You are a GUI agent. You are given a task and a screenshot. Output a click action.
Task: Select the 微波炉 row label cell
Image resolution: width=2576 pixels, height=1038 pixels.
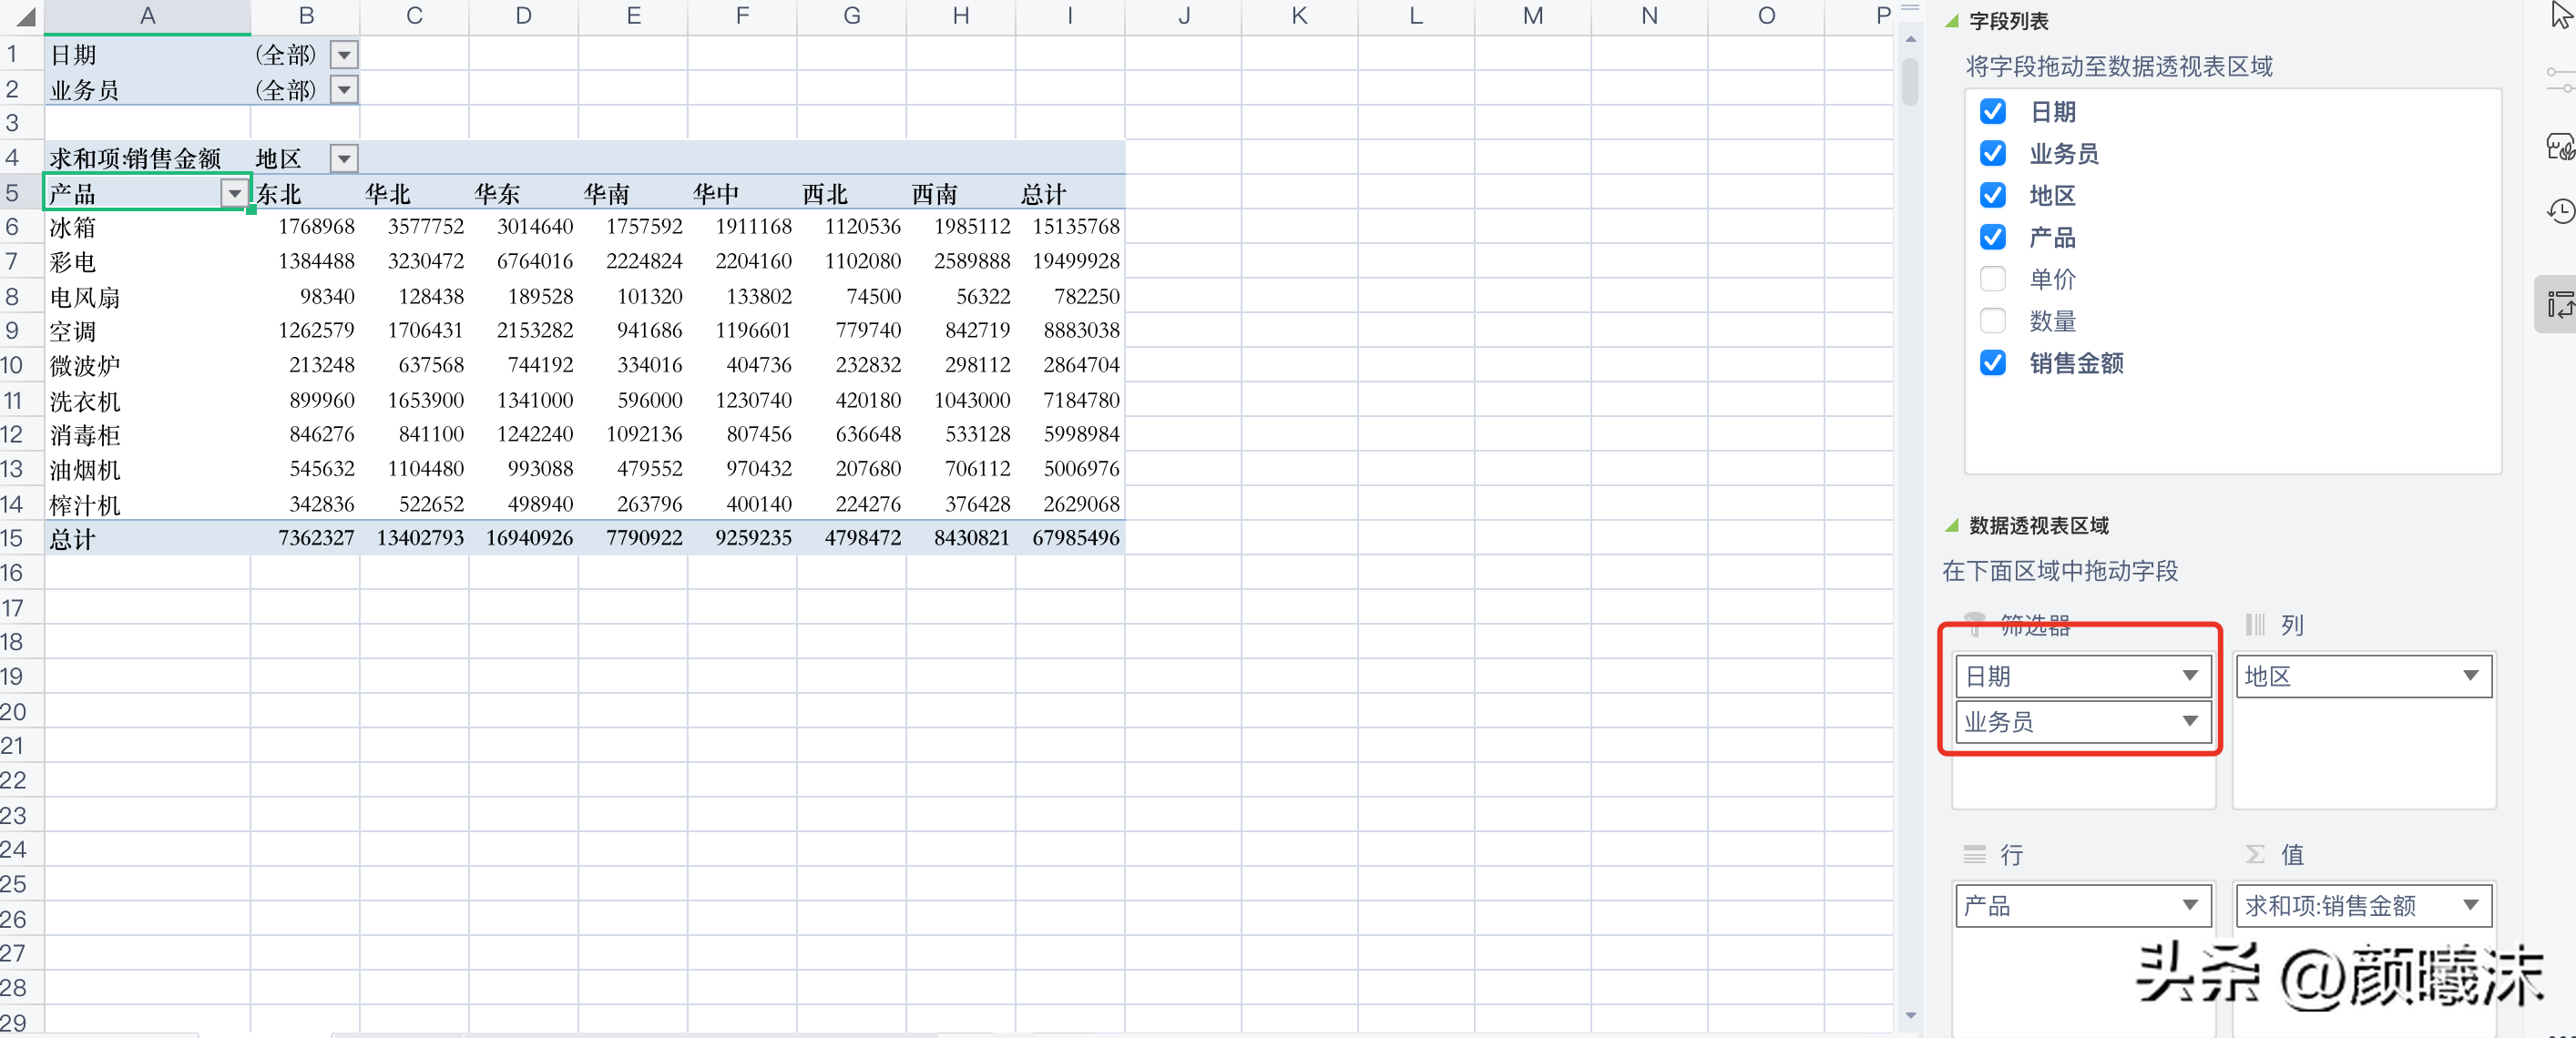pos(147,366)
